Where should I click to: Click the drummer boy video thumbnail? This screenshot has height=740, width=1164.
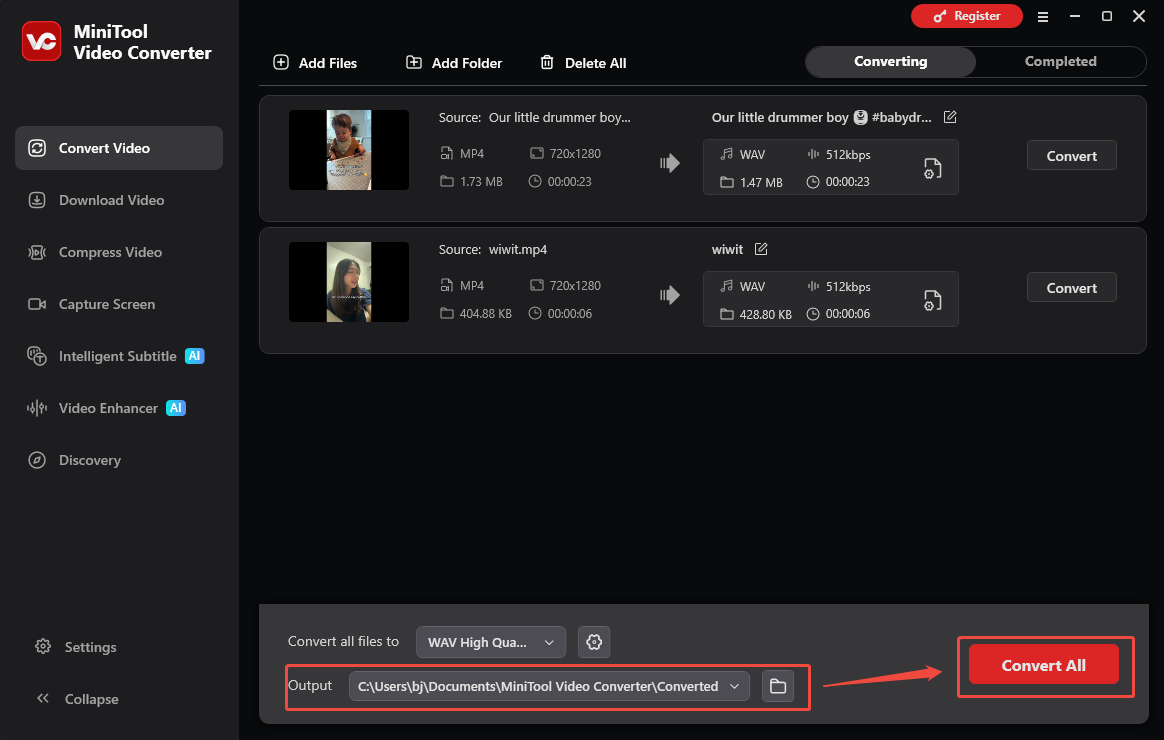coord(349,150)
